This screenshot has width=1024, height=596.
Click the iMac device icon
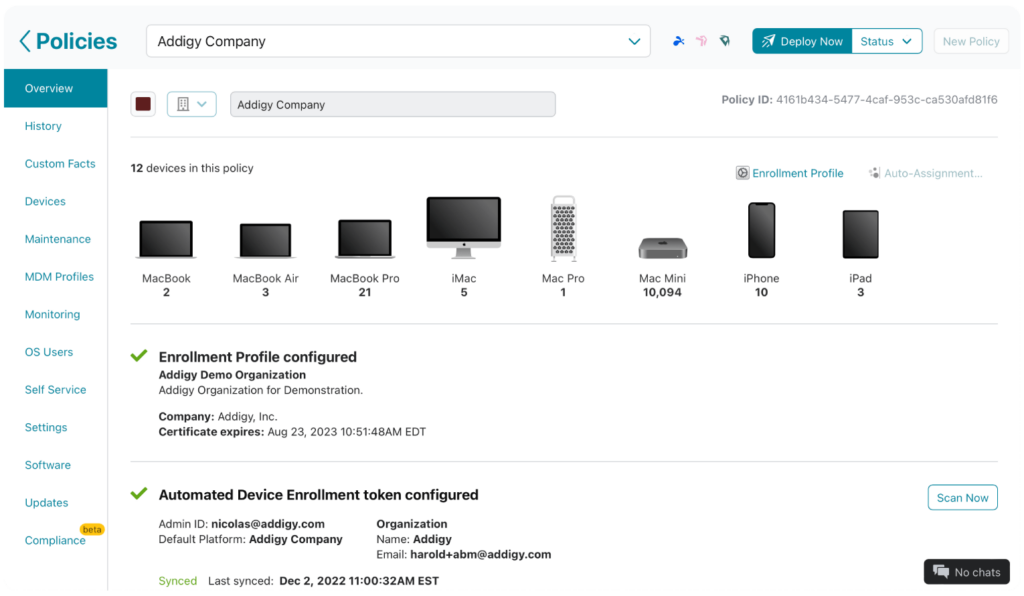pos(464,228)
